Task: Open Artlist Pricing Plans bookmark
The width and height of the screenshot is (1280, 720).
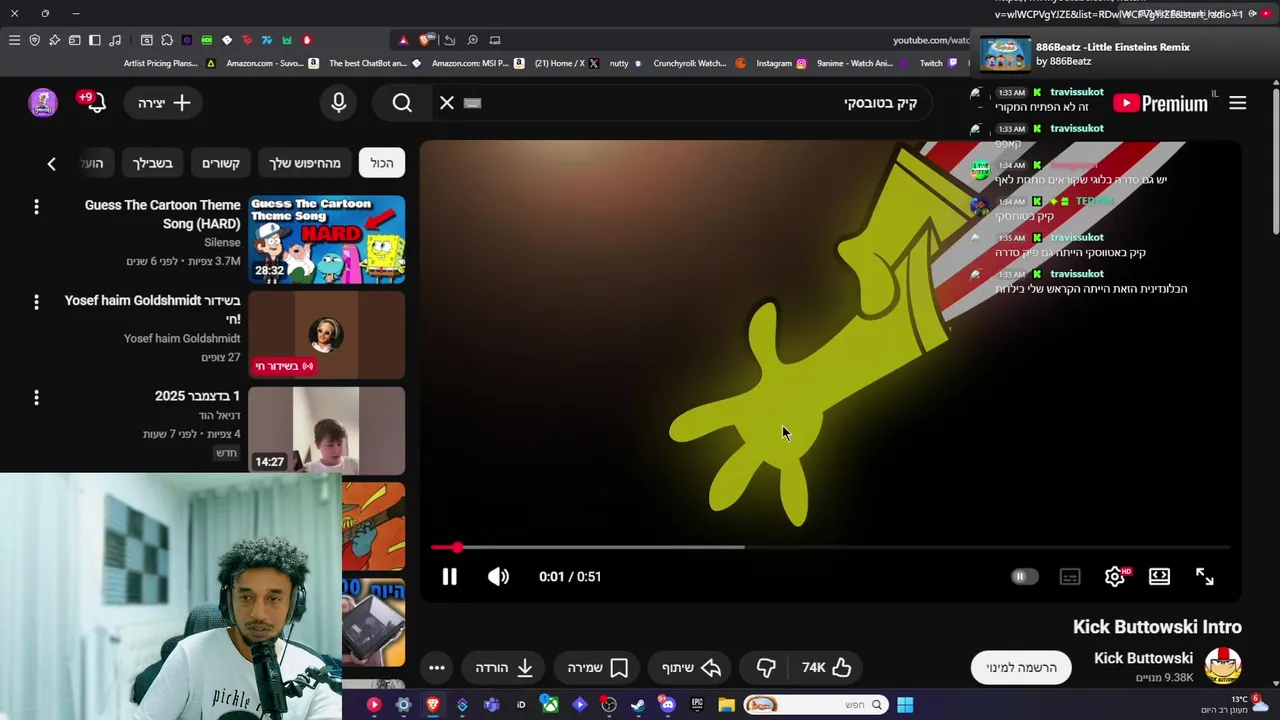Action: 168,63
